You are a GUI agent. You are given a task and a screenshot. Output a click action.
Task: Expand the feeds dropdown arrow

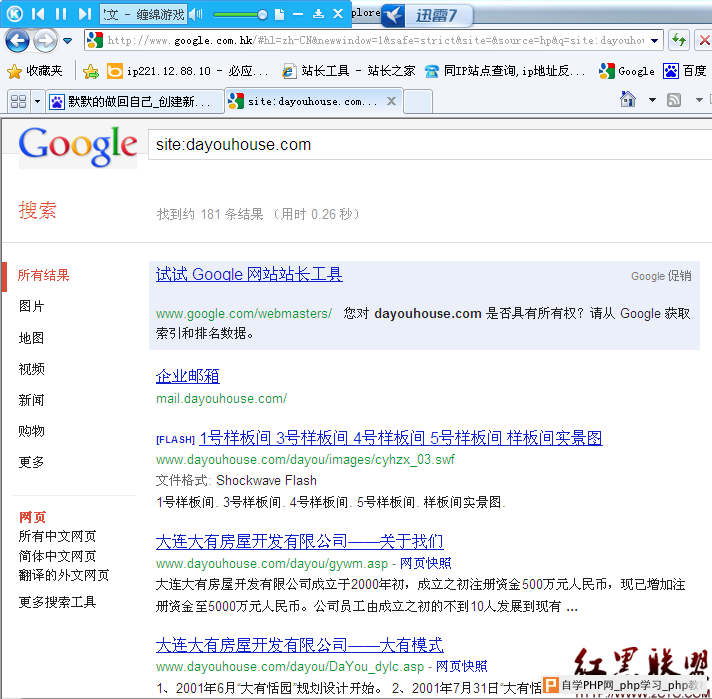point(699,100)
